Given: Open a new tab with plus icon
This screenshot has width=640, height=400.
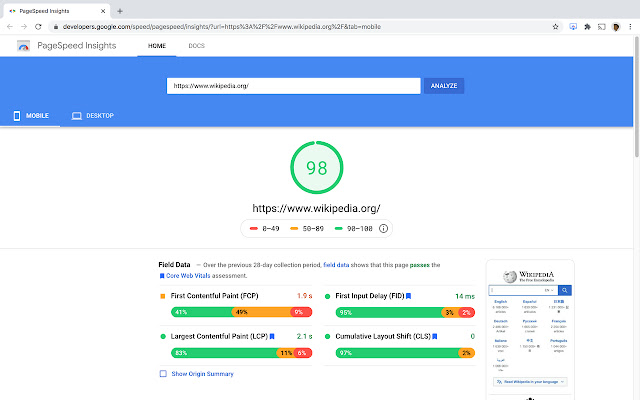Looking at the screenshot, I should tap(120, 11).
